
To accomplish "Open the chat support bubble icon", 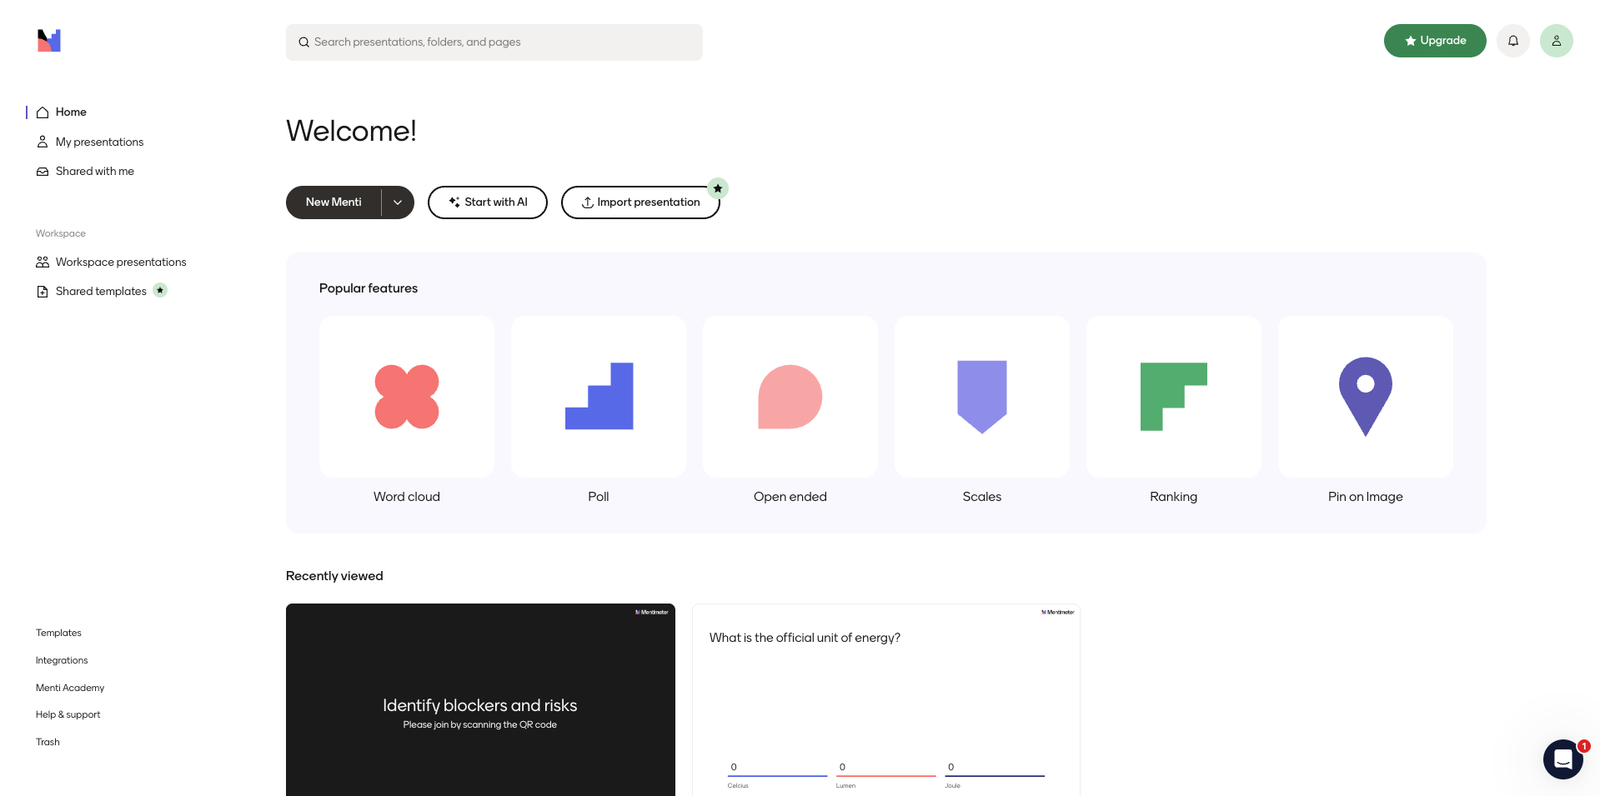I will 1563,760.
